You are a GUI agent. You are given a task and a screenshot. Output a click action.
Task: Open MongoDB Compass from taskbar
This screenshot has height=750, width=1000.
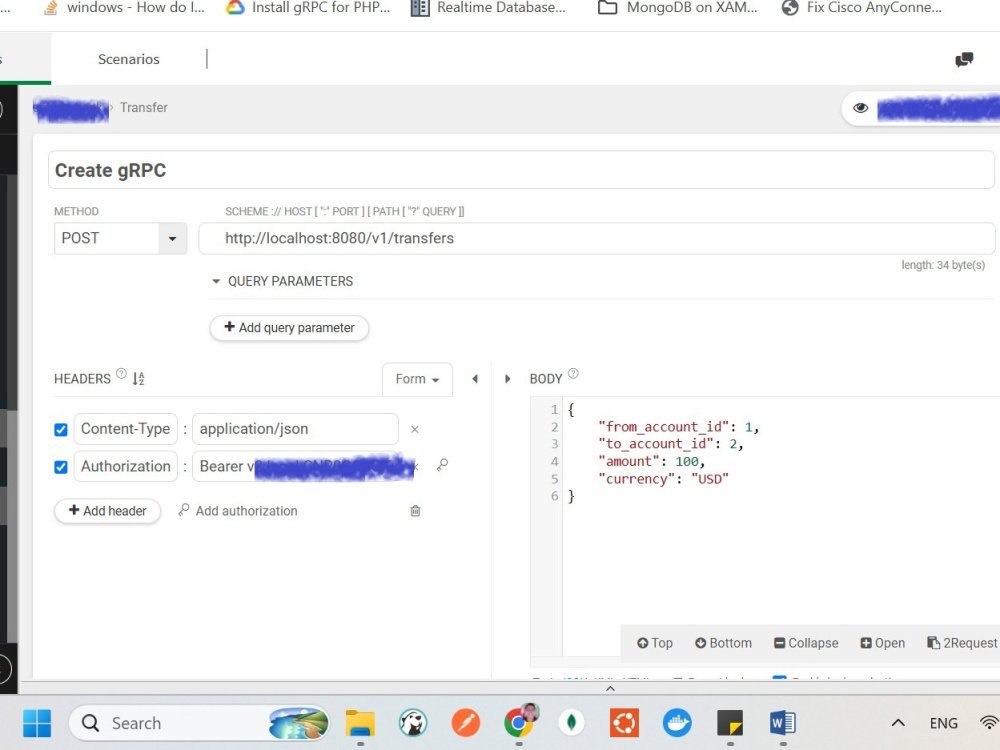click(571, 723)
